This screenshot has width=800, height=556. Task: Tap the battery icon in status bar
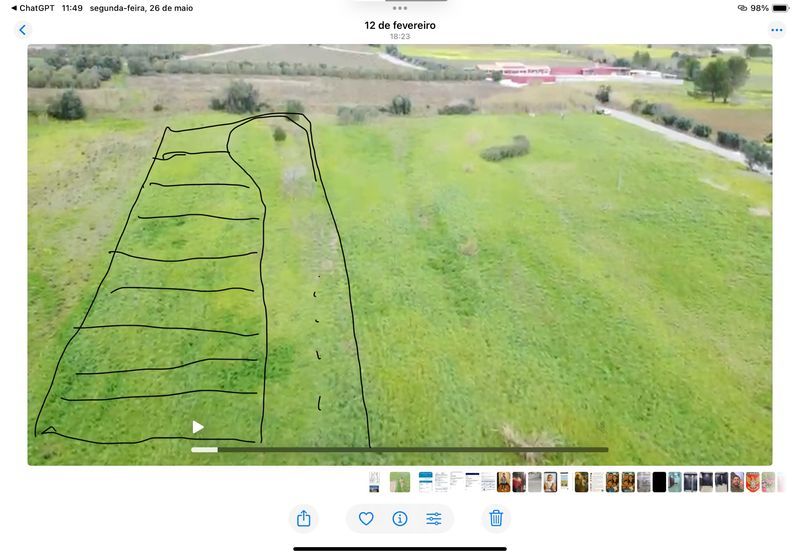[x=780, y=8]
